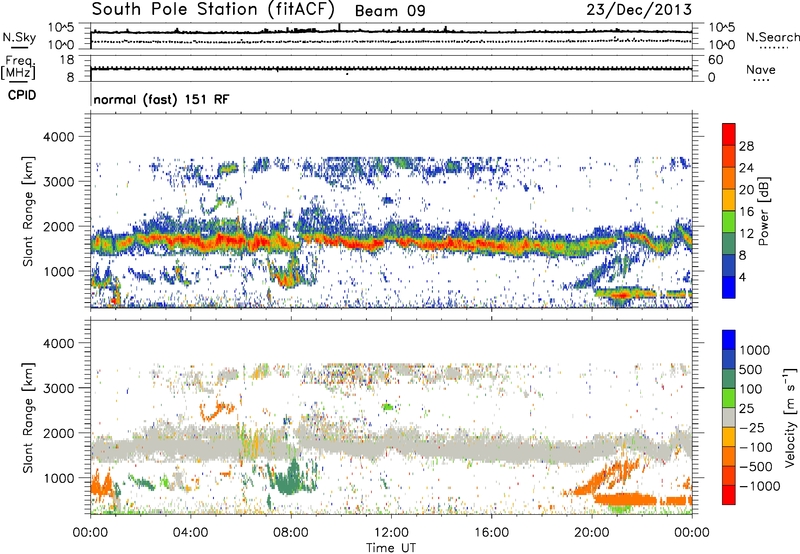Click the blue bottom of power color bar

[x=729, y=287]
